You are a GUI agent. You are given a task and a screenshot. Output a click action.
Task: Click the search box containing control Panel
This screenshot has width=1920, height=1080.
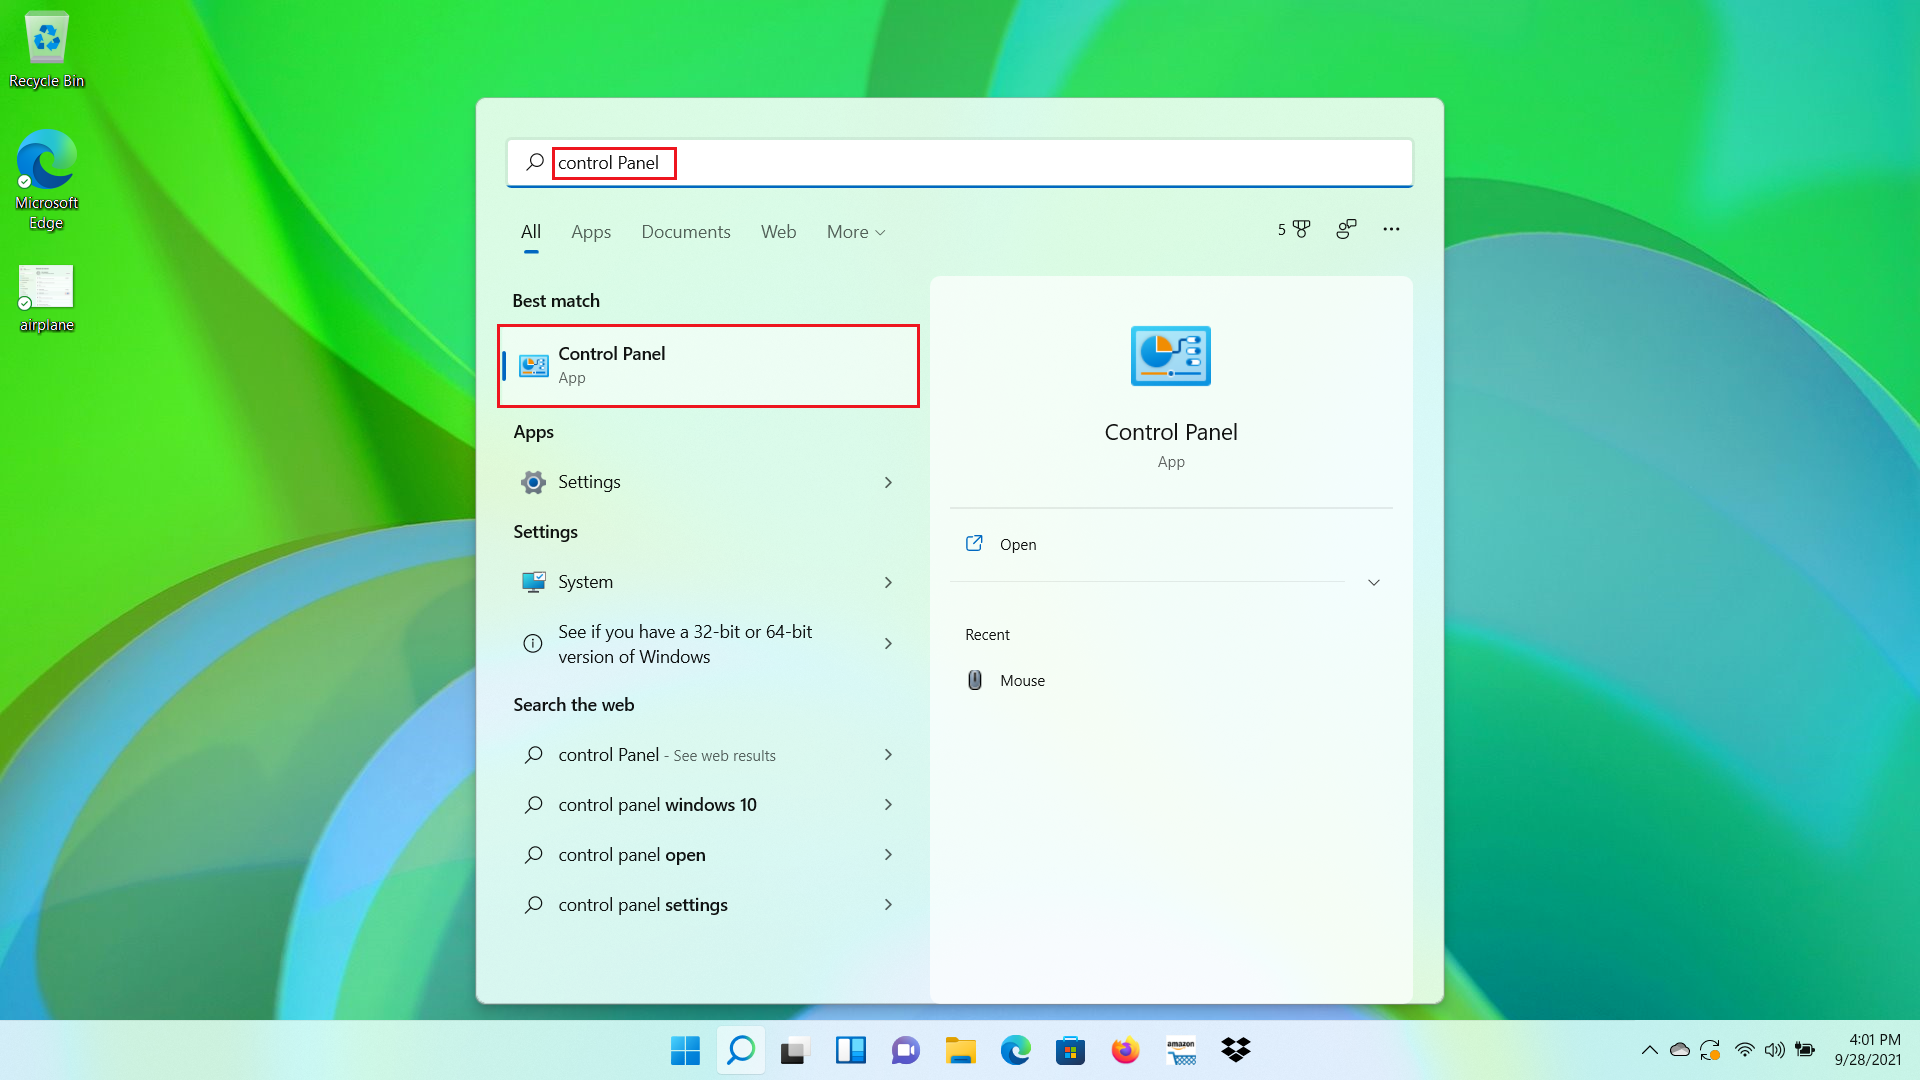tap(960, 163)
